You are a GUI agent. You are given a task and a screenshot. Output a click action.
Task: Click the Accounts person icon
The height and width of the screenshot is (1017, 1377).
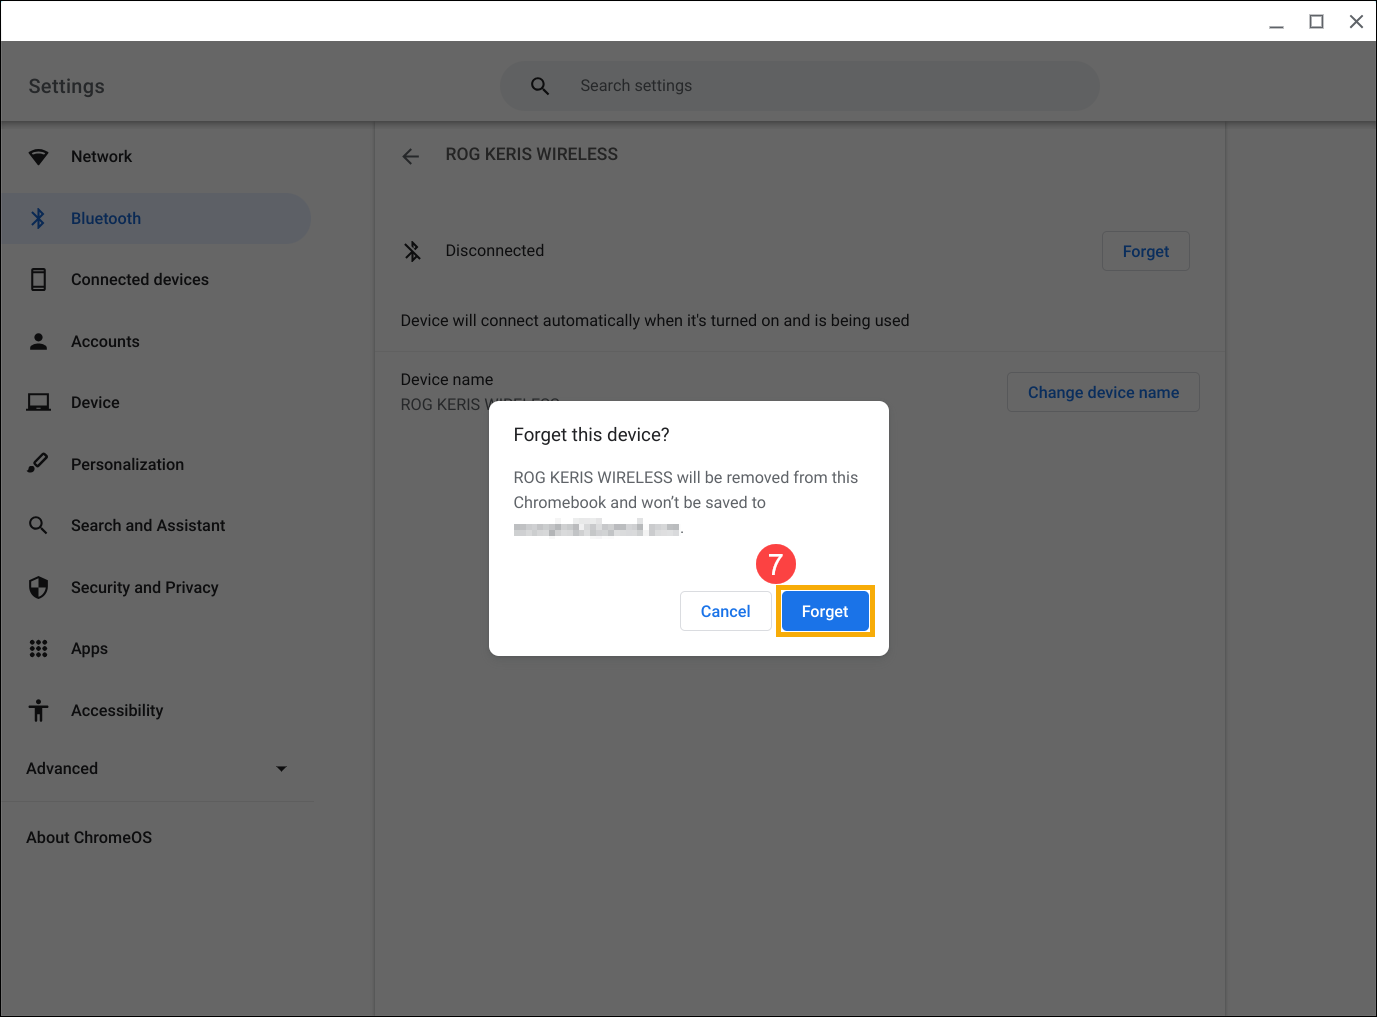pyautogui.click(x=38, y=341)
